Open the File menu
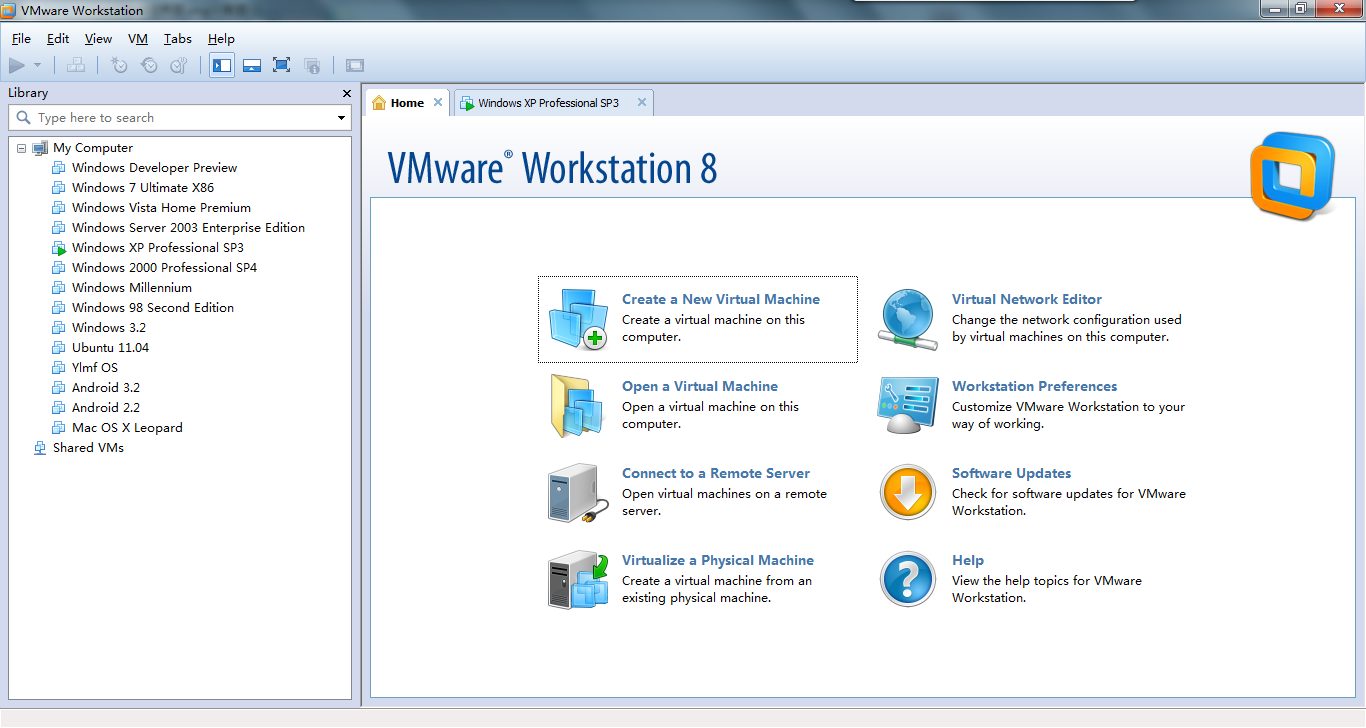 [21, 39]
